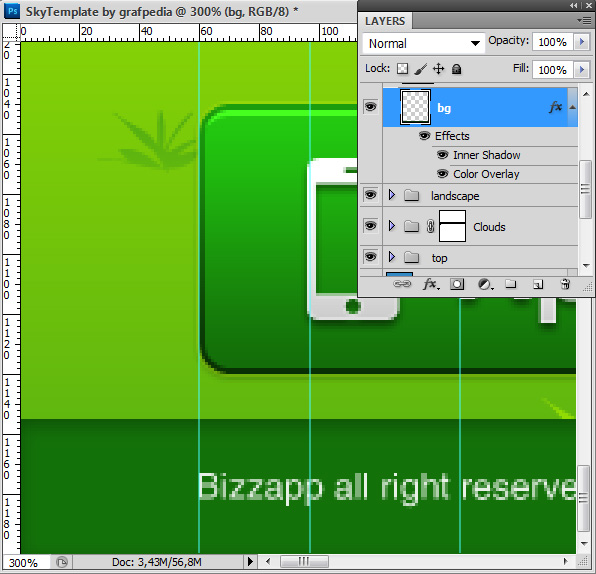
Task: Select the Clouds group name
Action: point(489,227)
